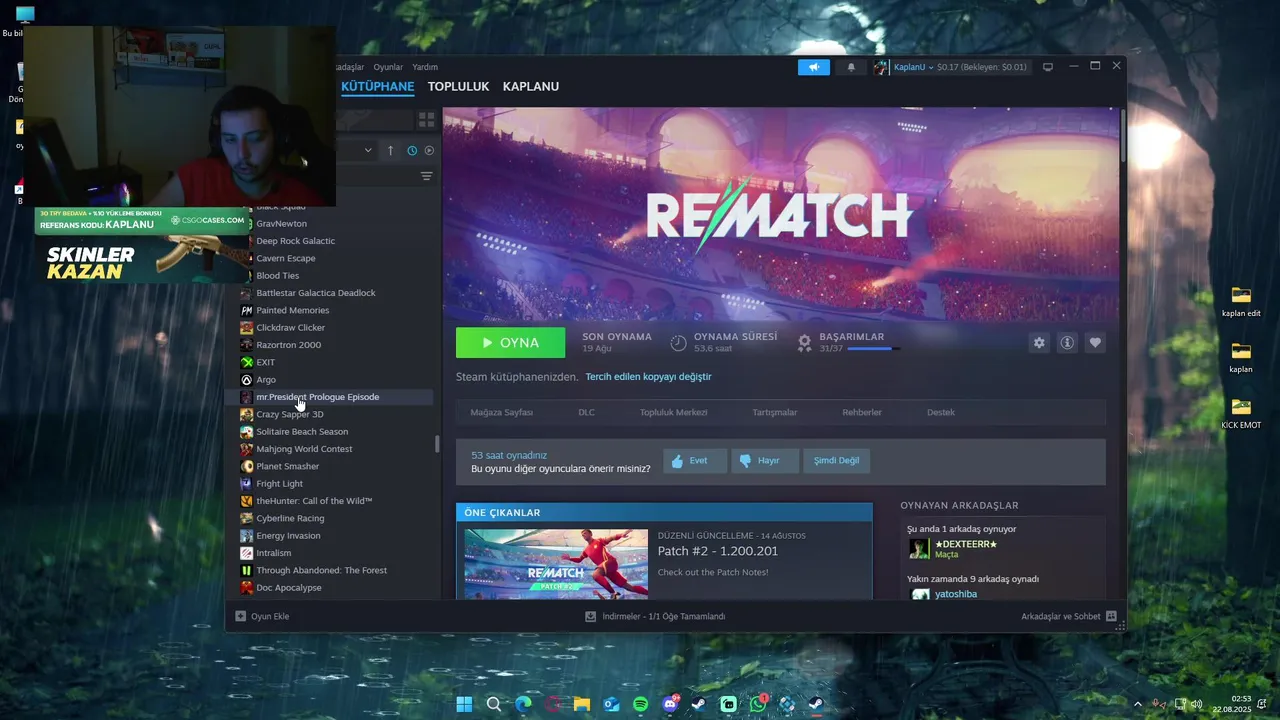Screen dimensions: 1280x720
Task: Toggle Rematch favorite heart
Action: click(1095, 342)
